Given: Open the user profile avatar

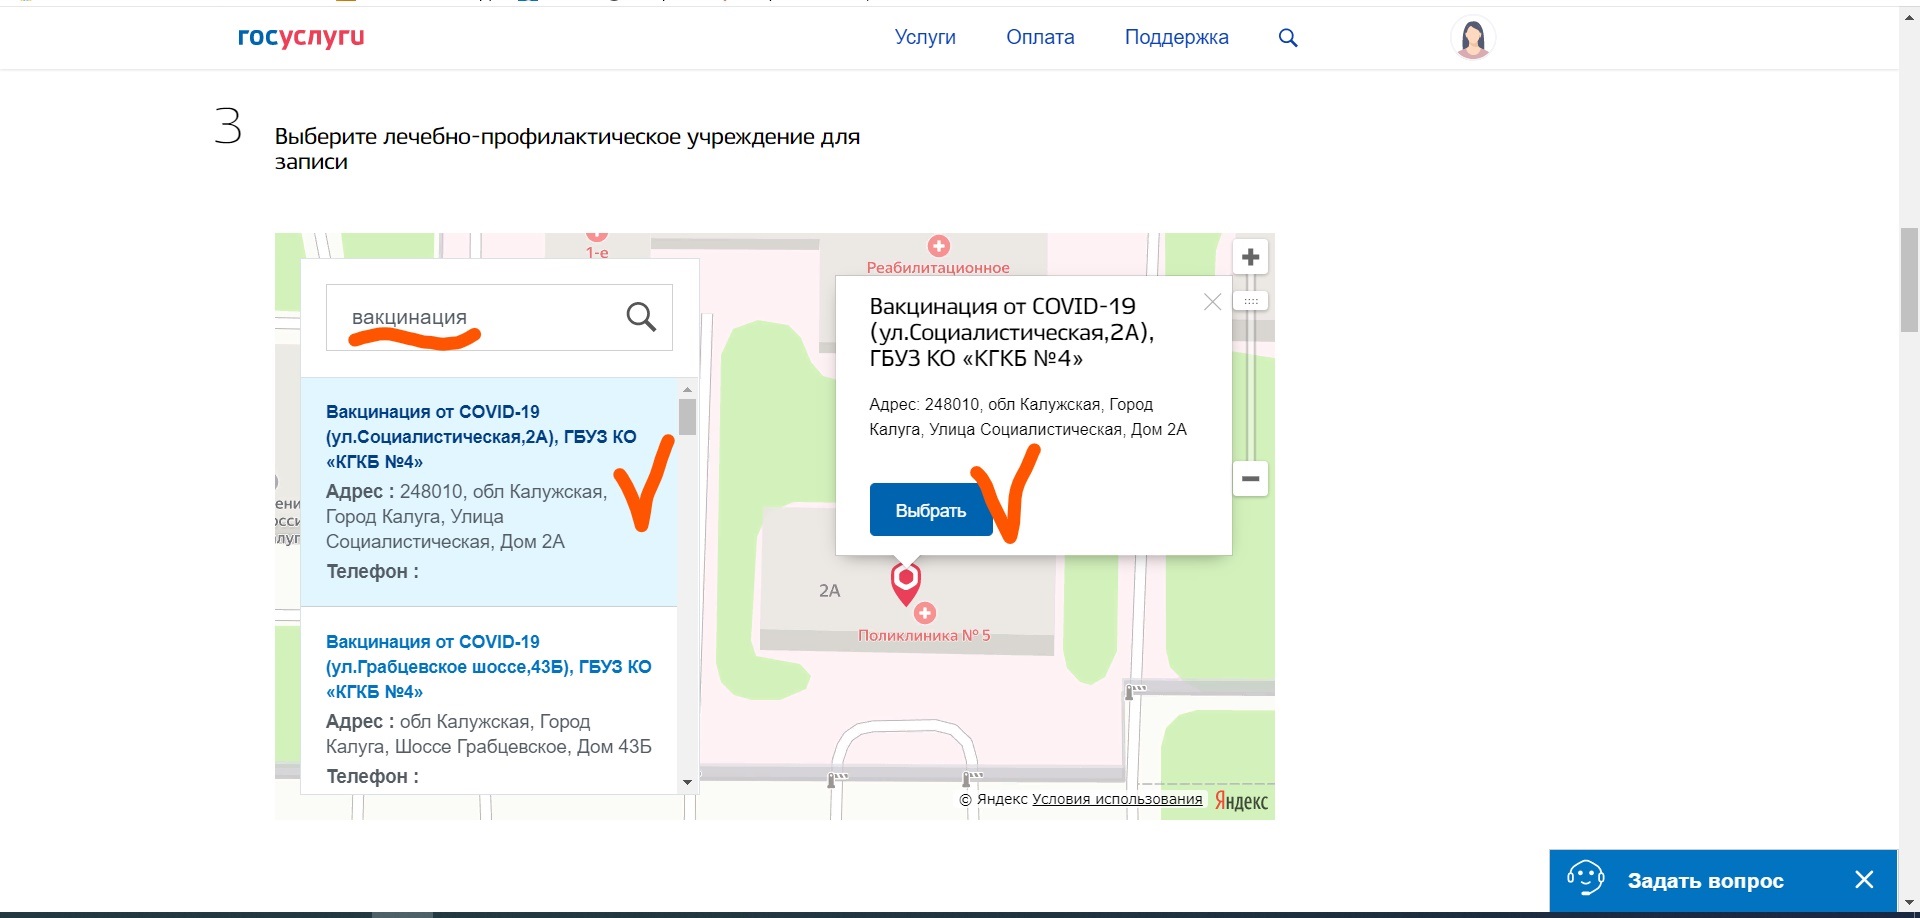Looking at the screenshot, I should coord(1472,38).
